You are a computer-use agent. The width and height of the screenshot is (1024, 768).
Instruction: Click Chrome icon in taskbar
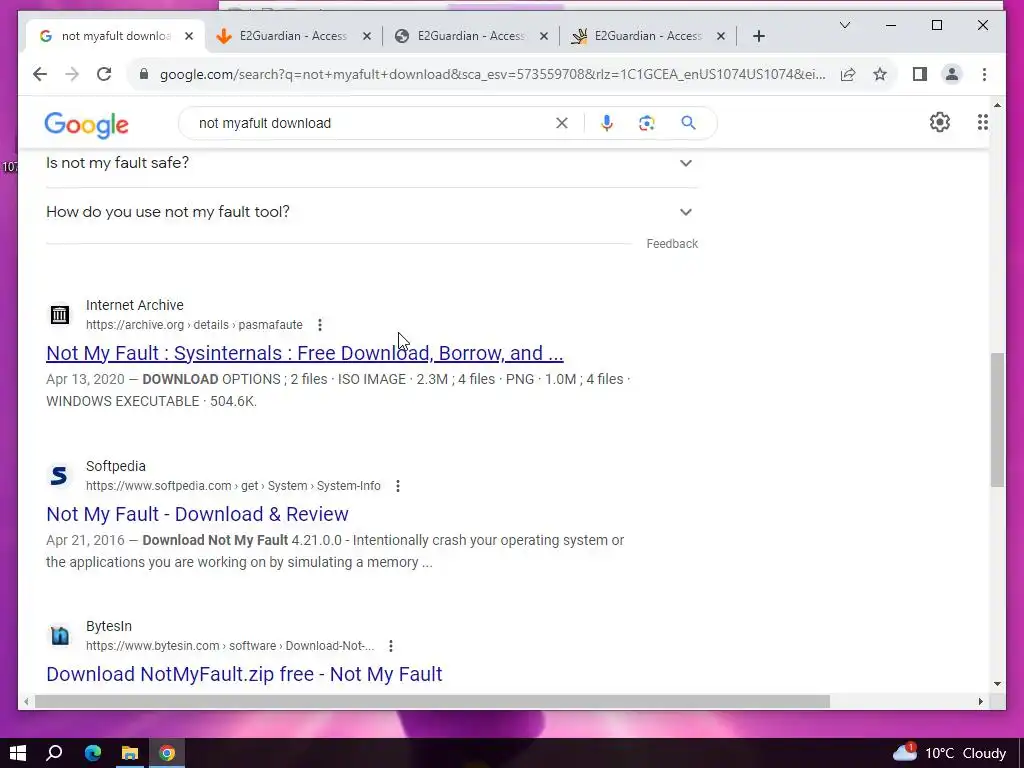point(167,753)
